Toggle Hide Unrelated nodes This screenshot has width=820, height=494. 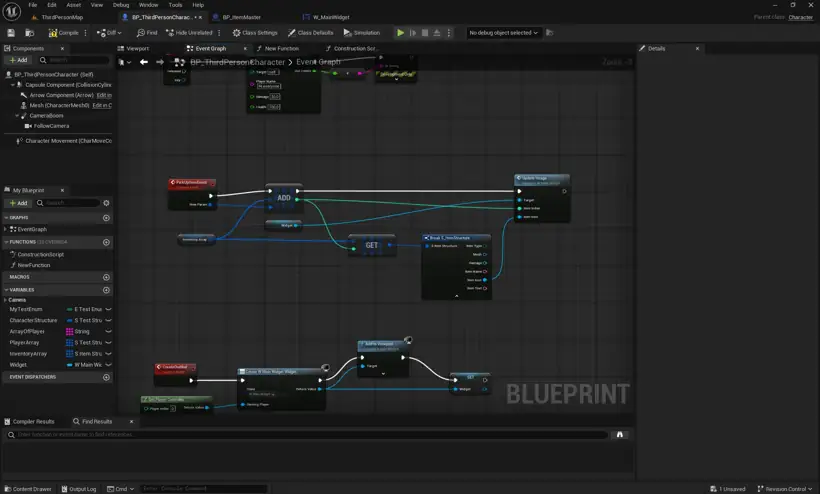click(x=189, y=33)
